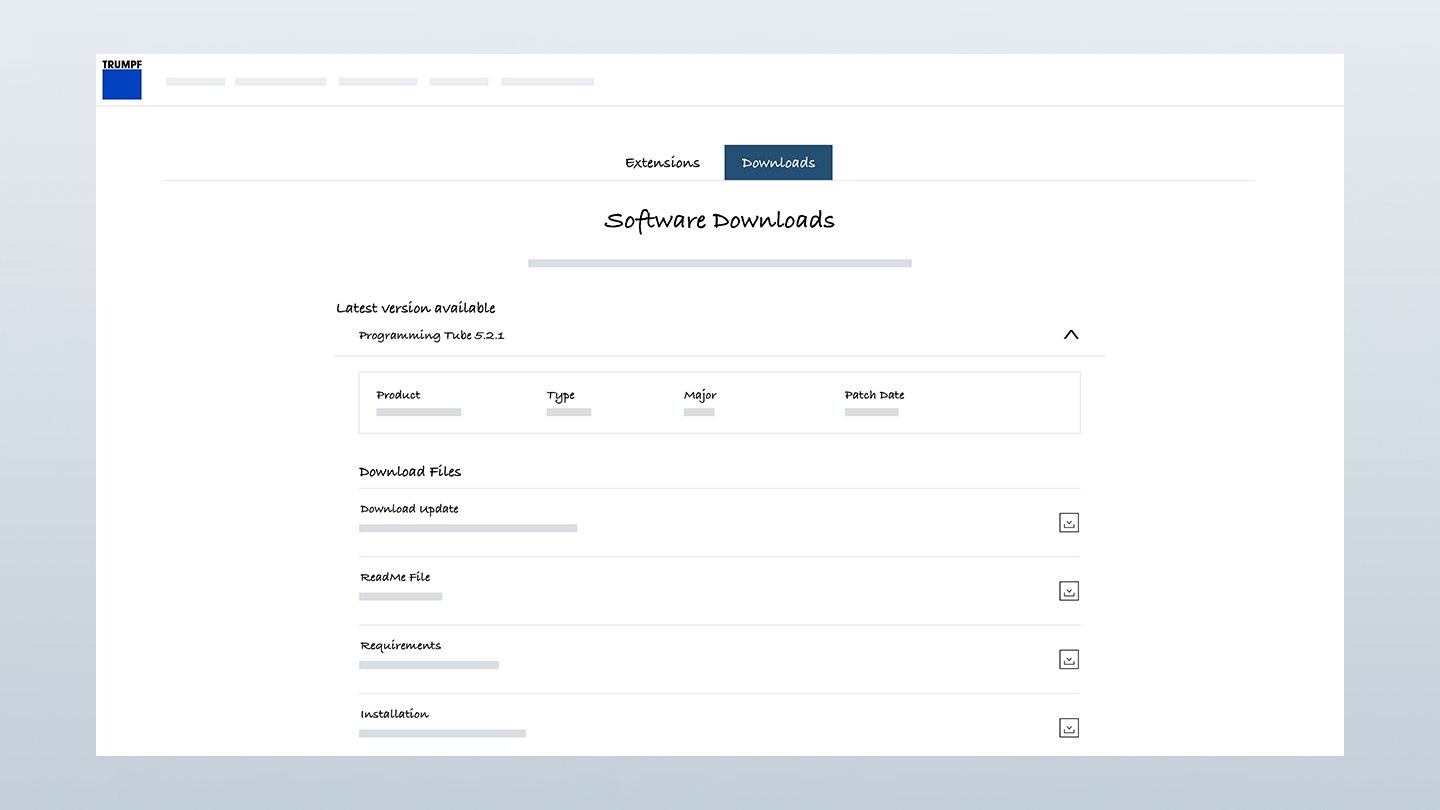
Task: Click the Installation entry title
Action: click(x=394, y=714)
